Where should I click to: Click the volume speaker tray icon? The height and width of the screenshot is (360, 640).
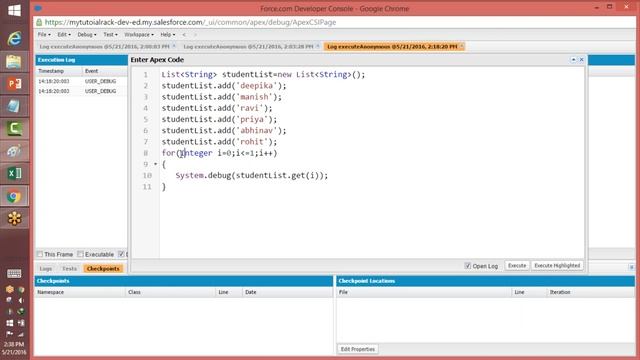pyautogui.click(x=21, y=300)
